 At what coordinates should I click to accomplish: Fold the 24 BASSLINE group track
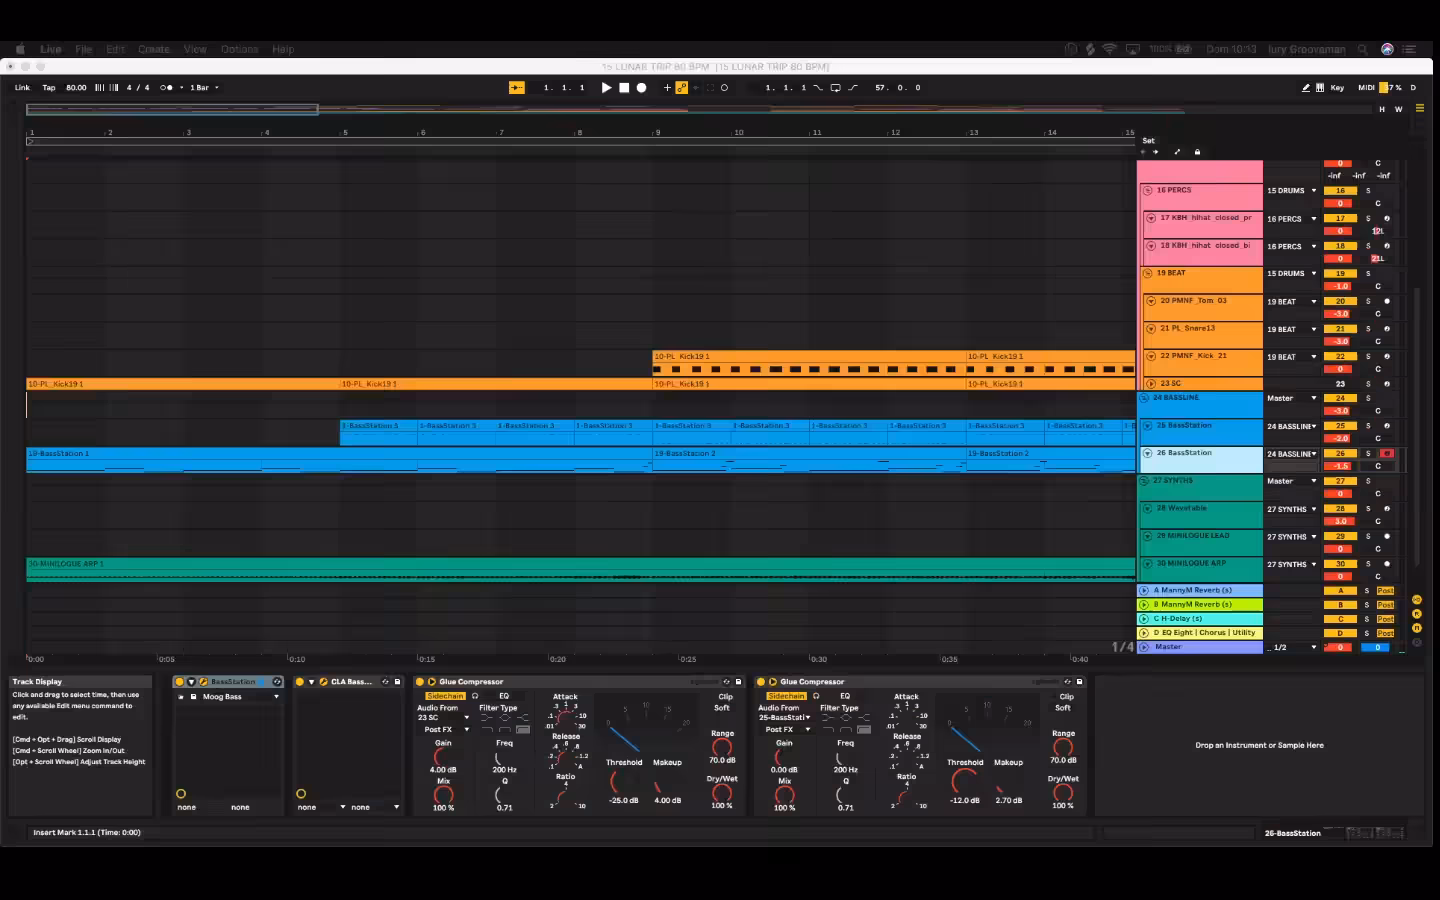pos(1145,398)
